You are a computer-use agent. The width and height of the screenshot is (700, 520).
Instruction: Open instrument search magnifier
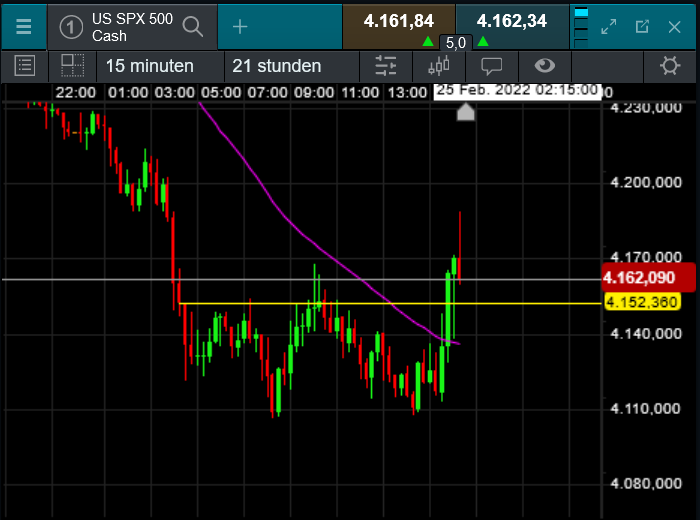pos(192,27)
